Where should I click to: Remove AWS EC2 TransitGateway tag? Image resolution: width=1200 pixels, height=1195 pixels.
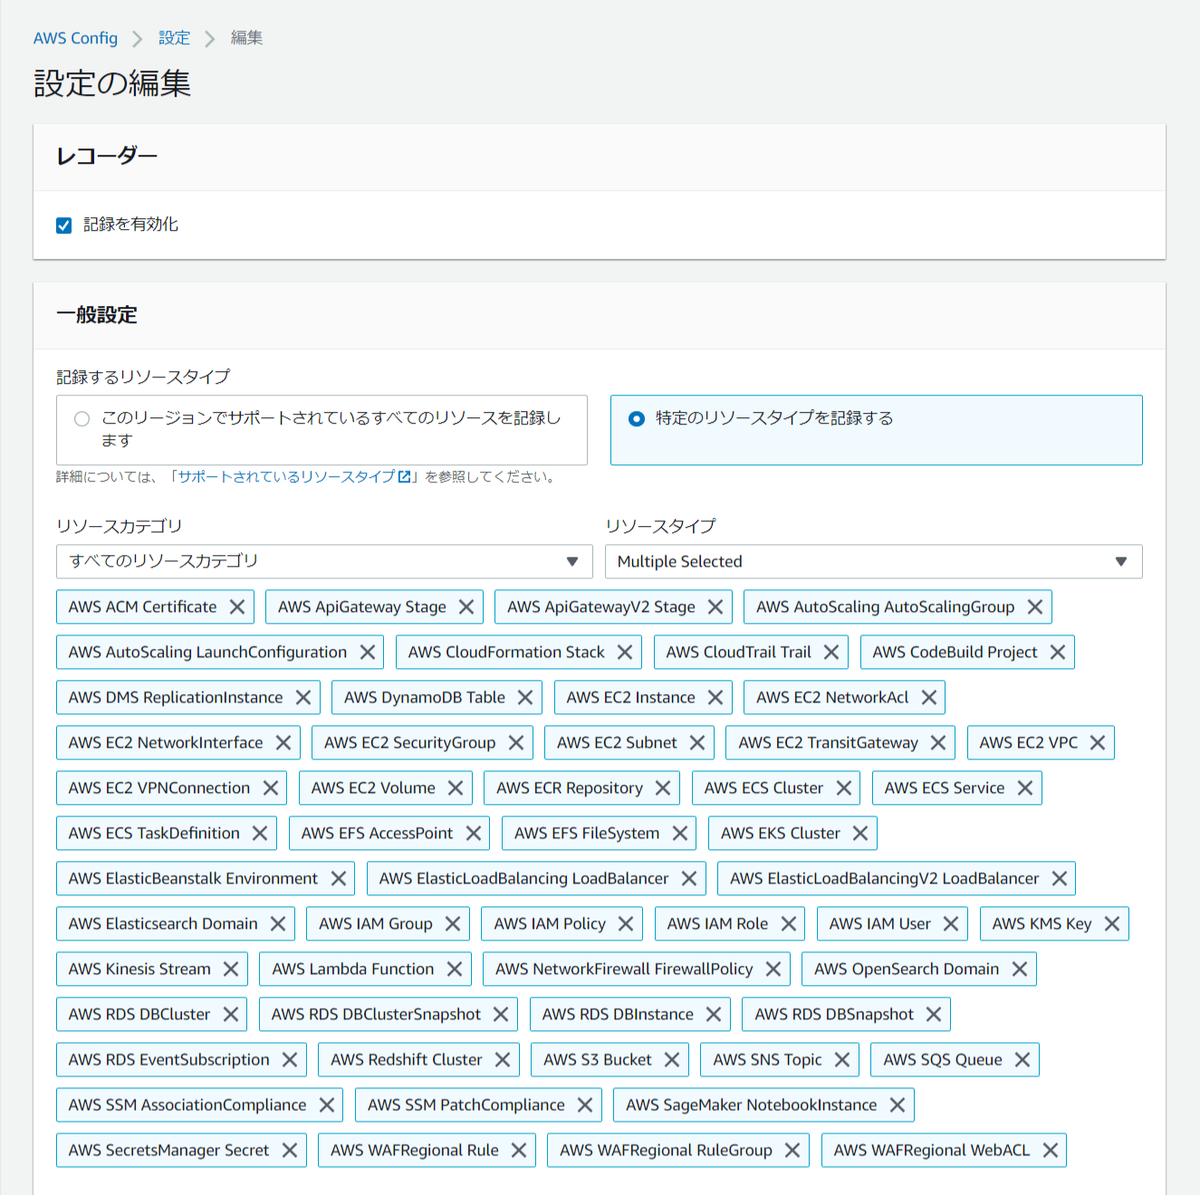pyautogui.click(x=938, y=743)
